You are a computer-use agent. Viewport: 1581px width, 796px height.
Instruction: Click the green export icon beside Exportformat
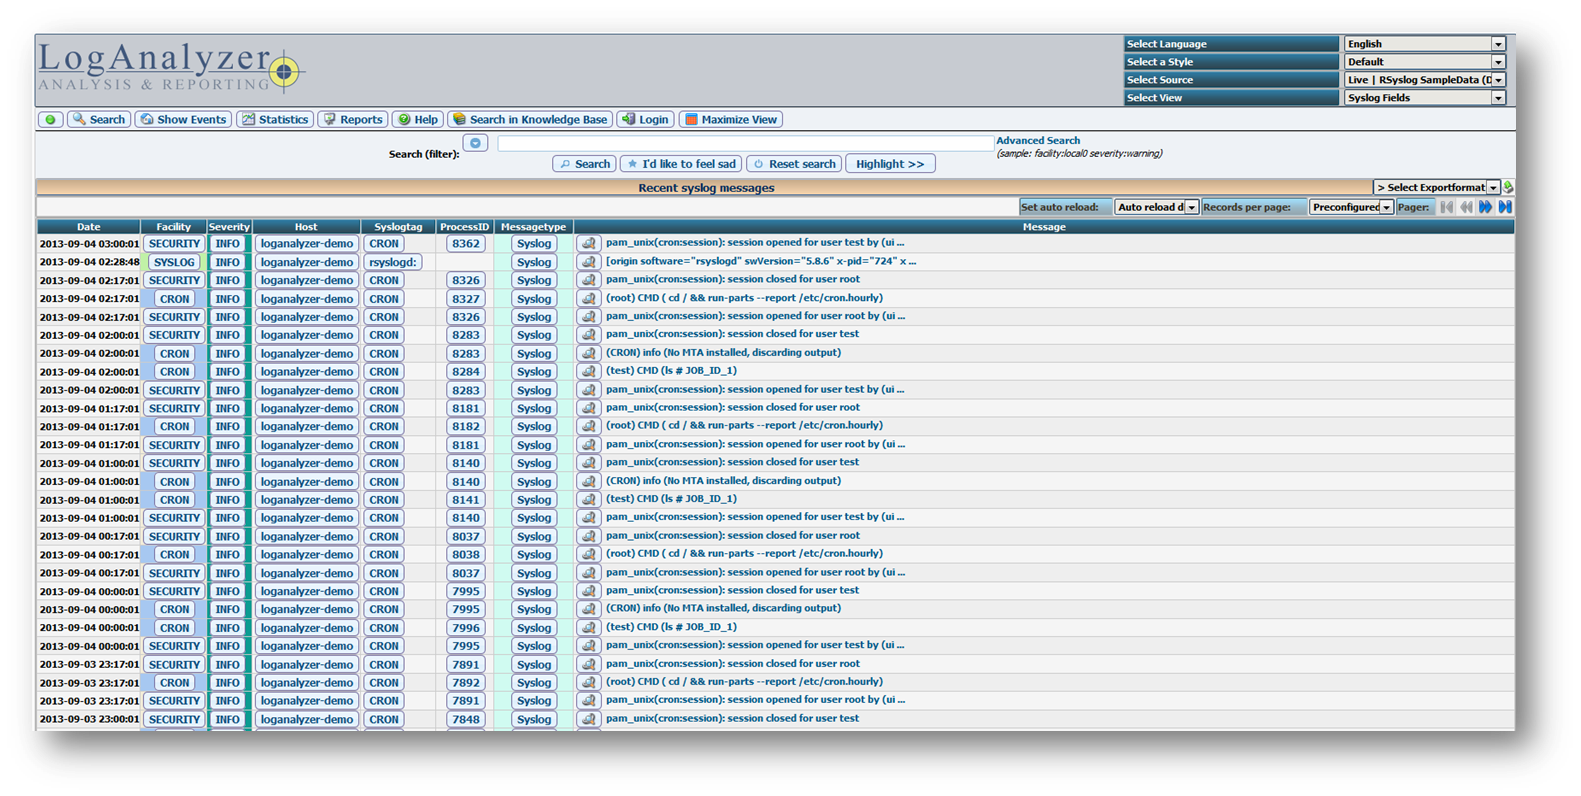1508,188
